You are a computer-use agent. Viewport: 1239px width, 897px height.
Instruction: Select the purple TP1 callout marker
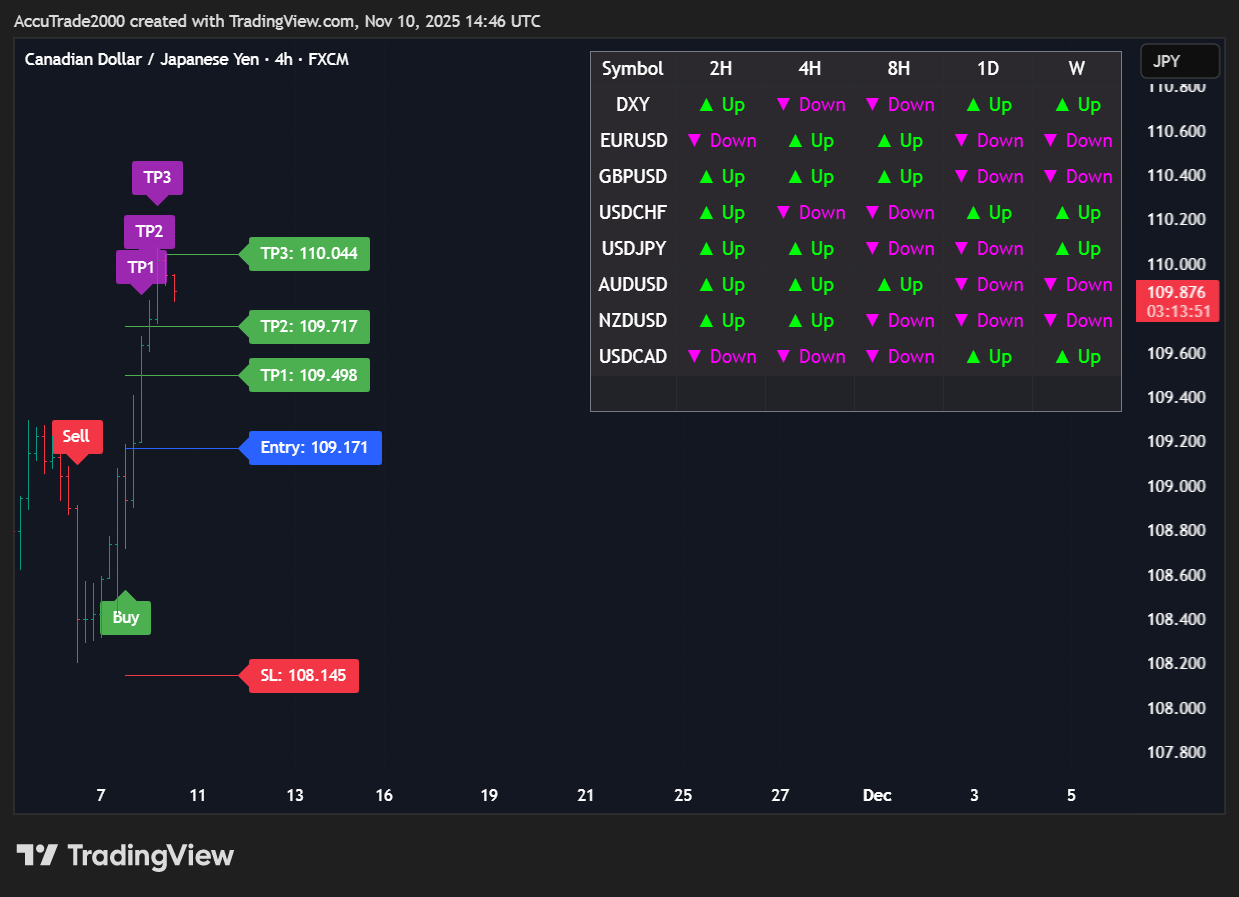(x=141, y=267)
